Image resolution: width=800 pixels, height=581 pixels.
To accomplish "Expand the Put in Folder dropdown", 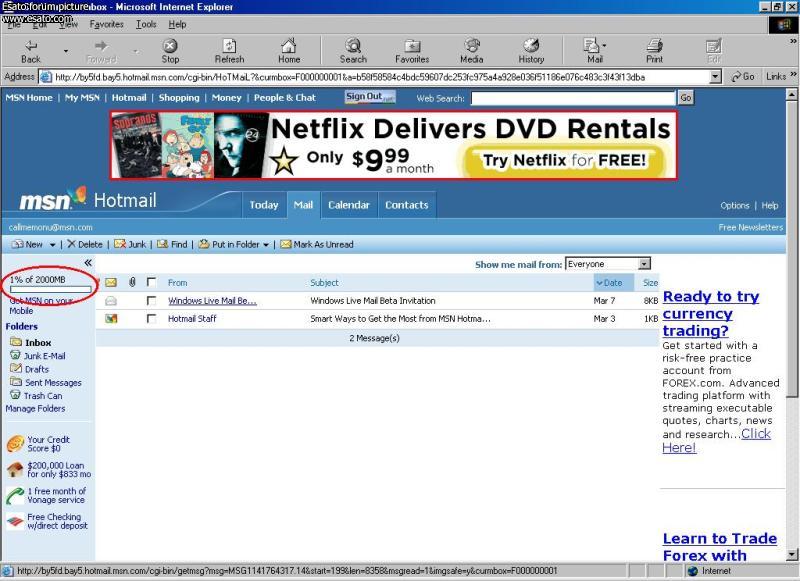I will click(266, 245).
